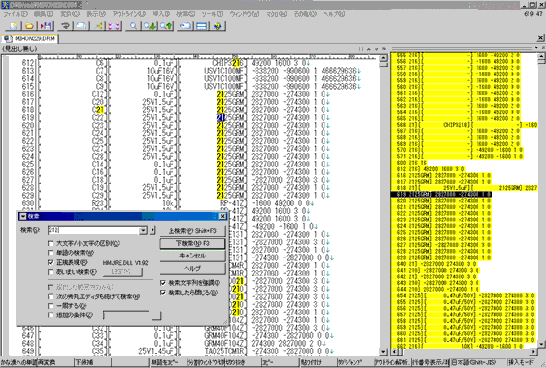Click the split window toolbar icon
Image resolution: width=546 pixels, height=368 pixels.
(x=202, y=26)
